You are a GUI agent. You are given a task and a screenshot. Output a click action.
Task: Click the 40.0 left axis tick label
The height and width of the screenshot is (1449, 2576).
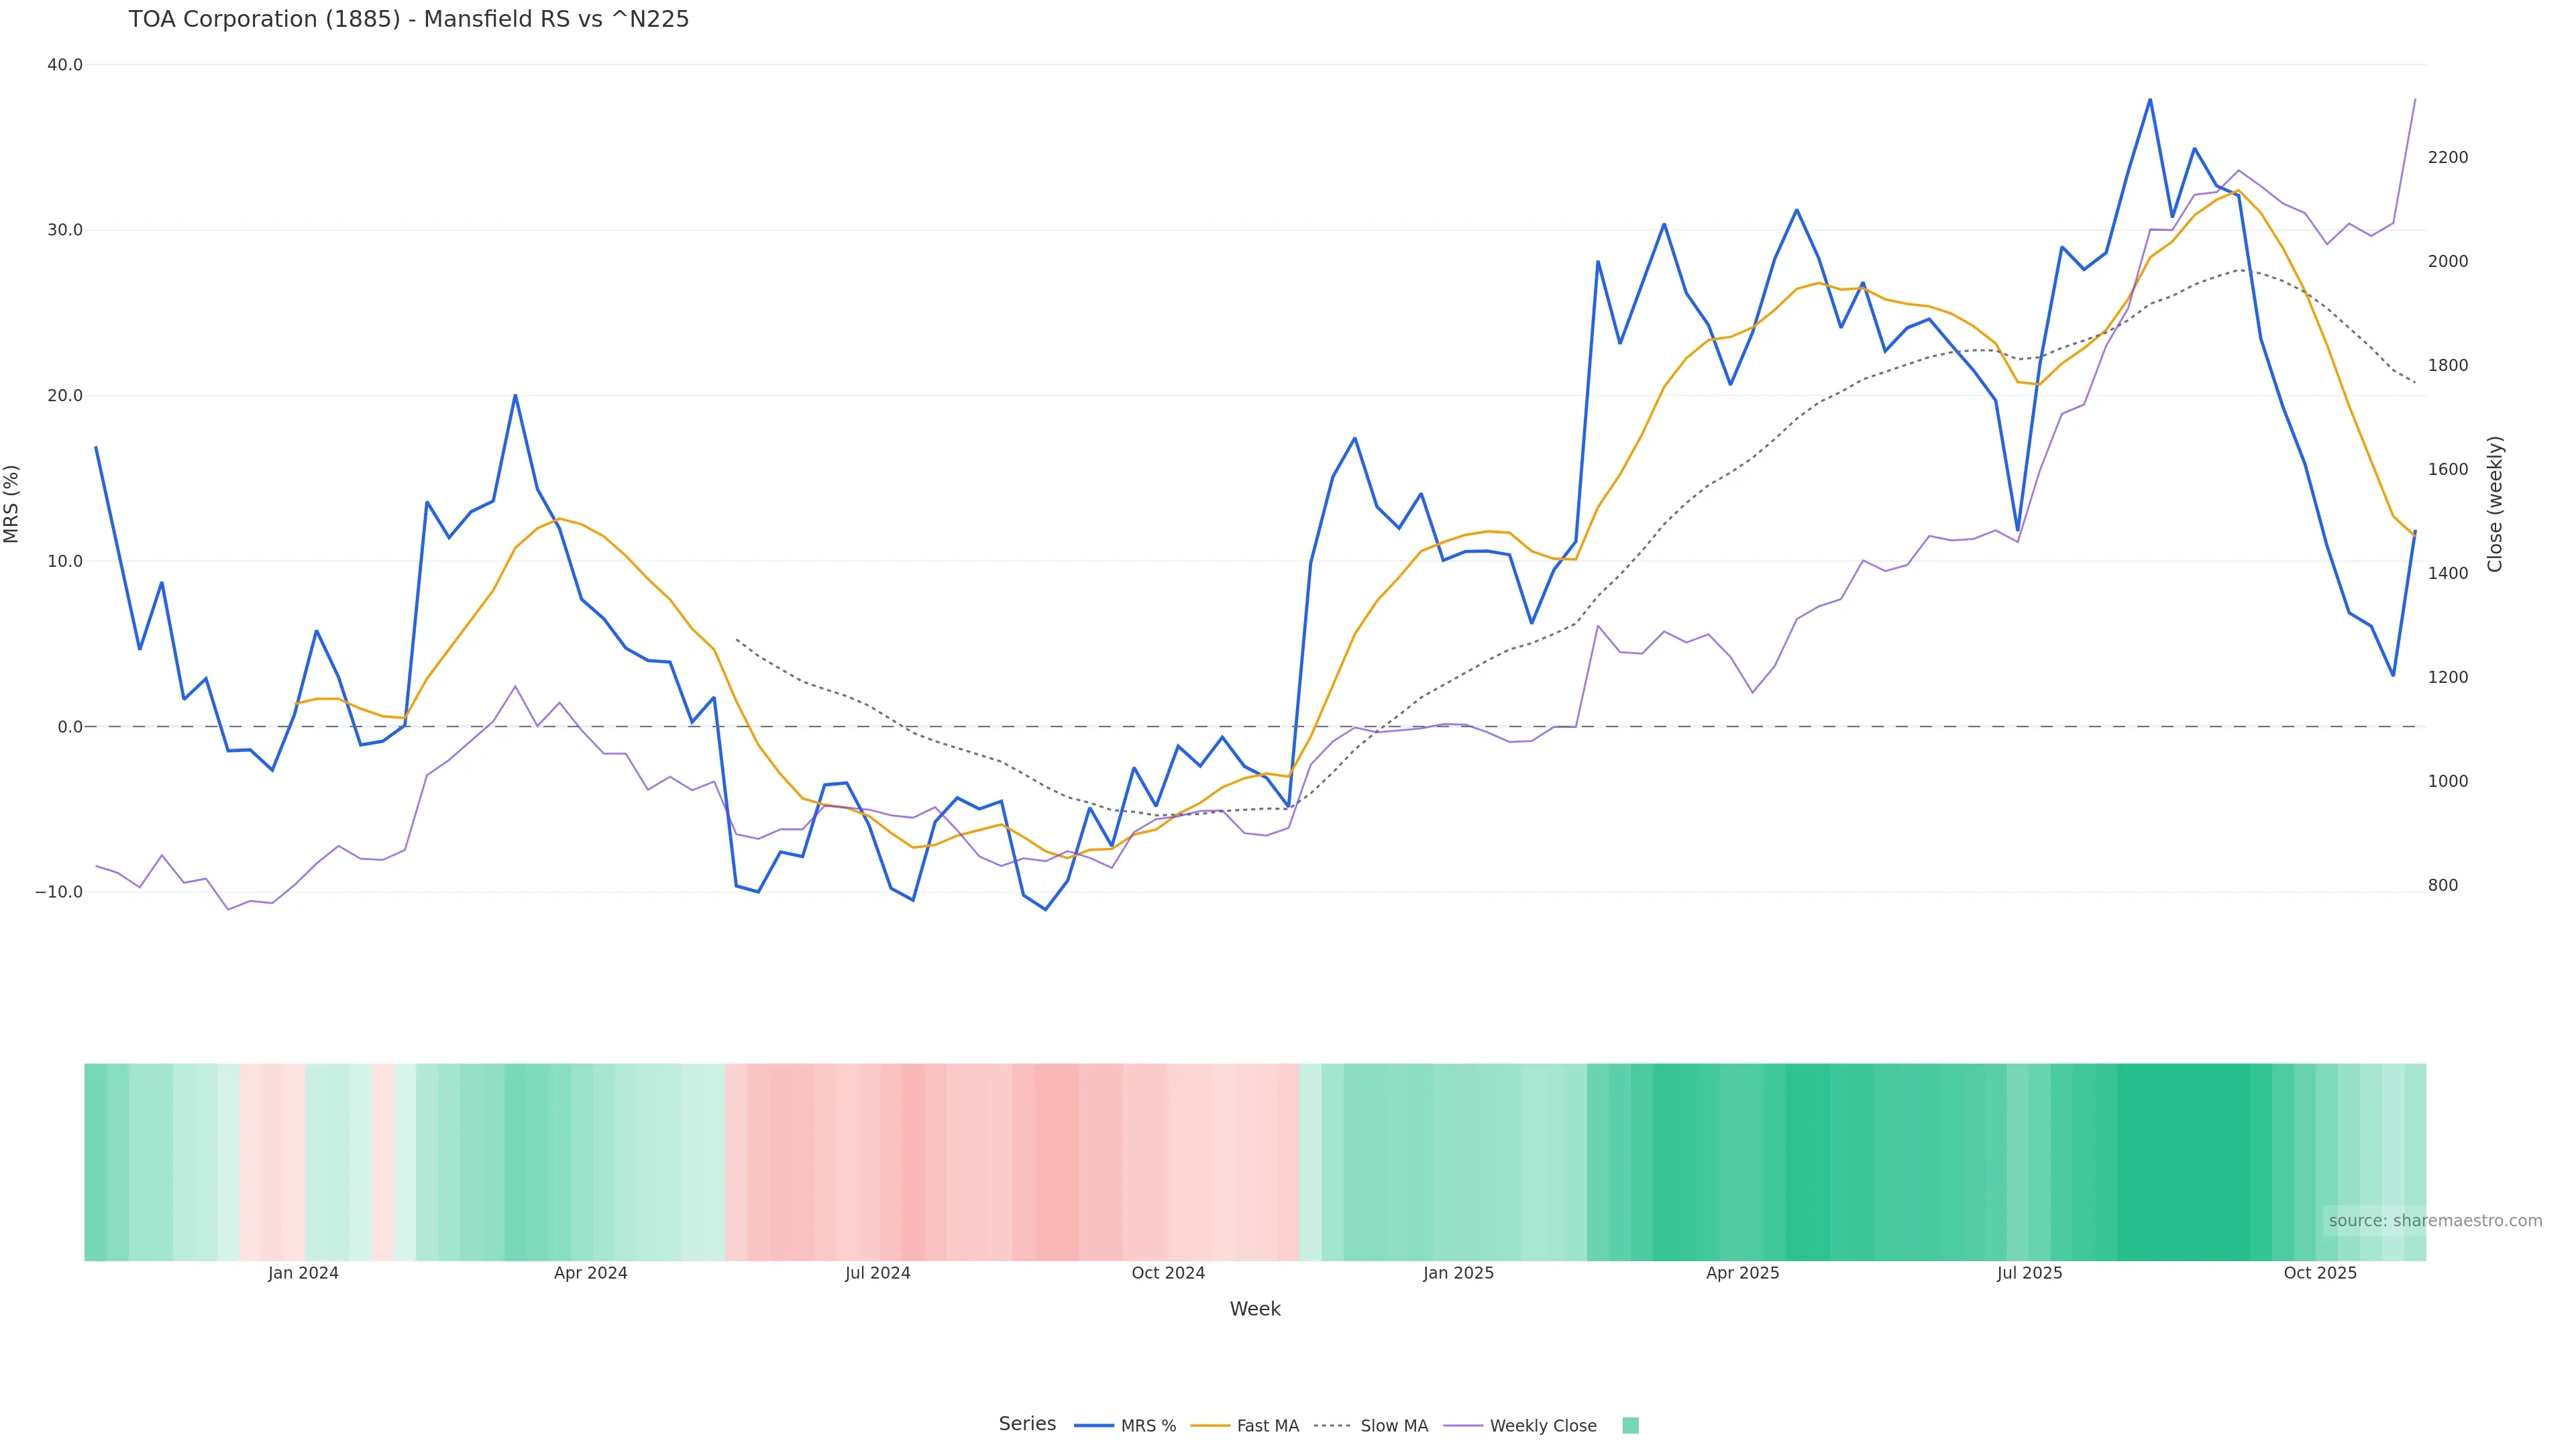(x=65, y=65)
